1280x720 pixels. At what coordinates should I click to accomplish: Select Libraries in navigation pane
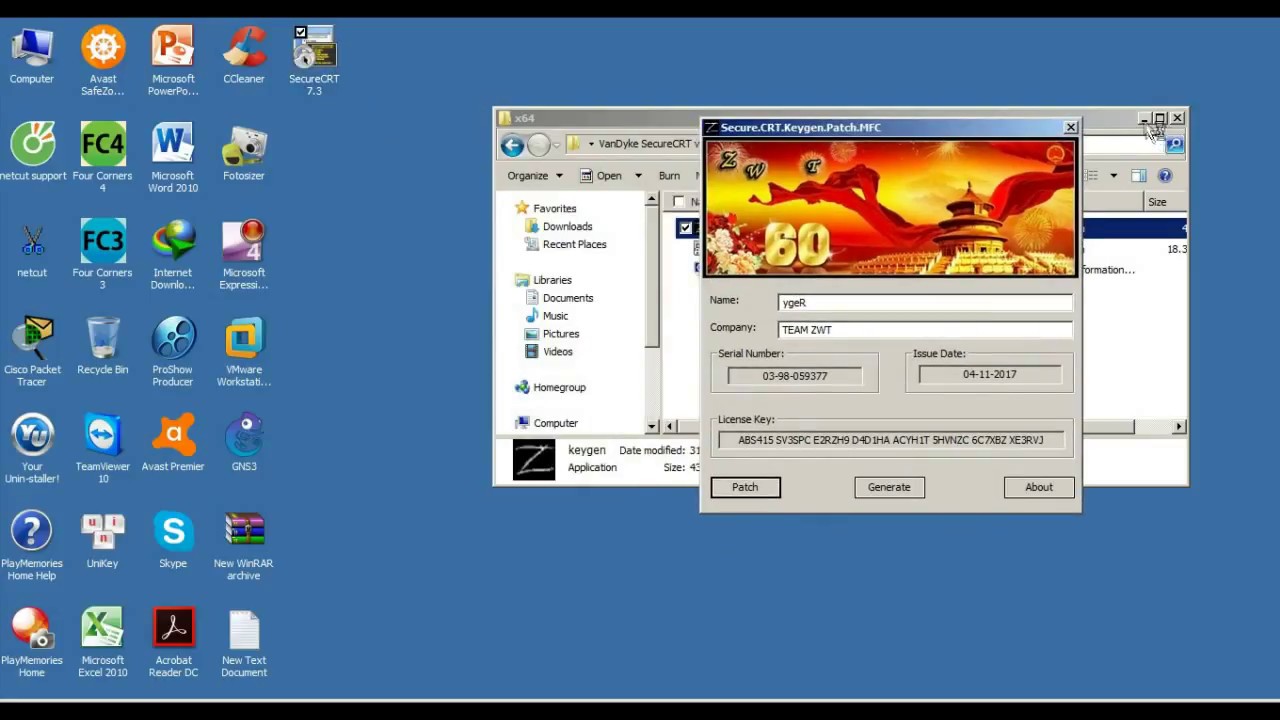coord(543,280)
